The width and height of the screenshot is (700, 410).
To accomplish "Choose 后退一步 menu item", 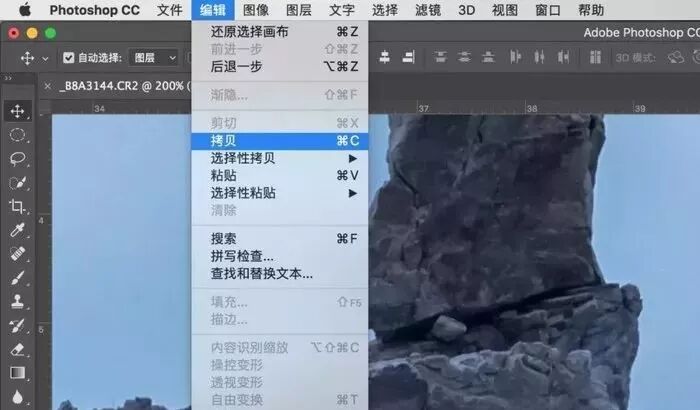I will (279, 67).
